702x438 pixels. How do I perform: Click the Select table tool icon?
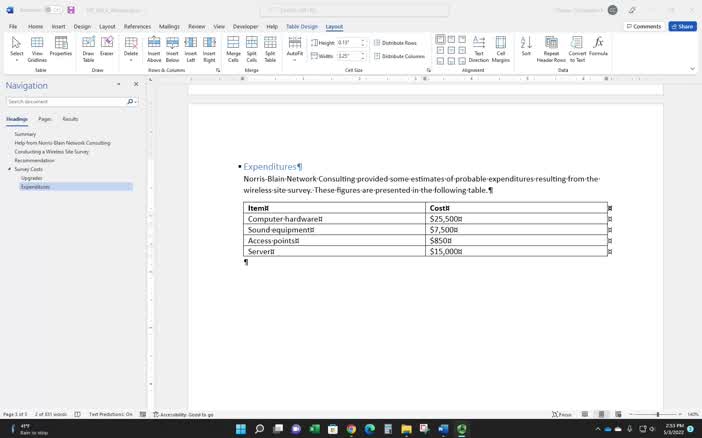[17, 48]
